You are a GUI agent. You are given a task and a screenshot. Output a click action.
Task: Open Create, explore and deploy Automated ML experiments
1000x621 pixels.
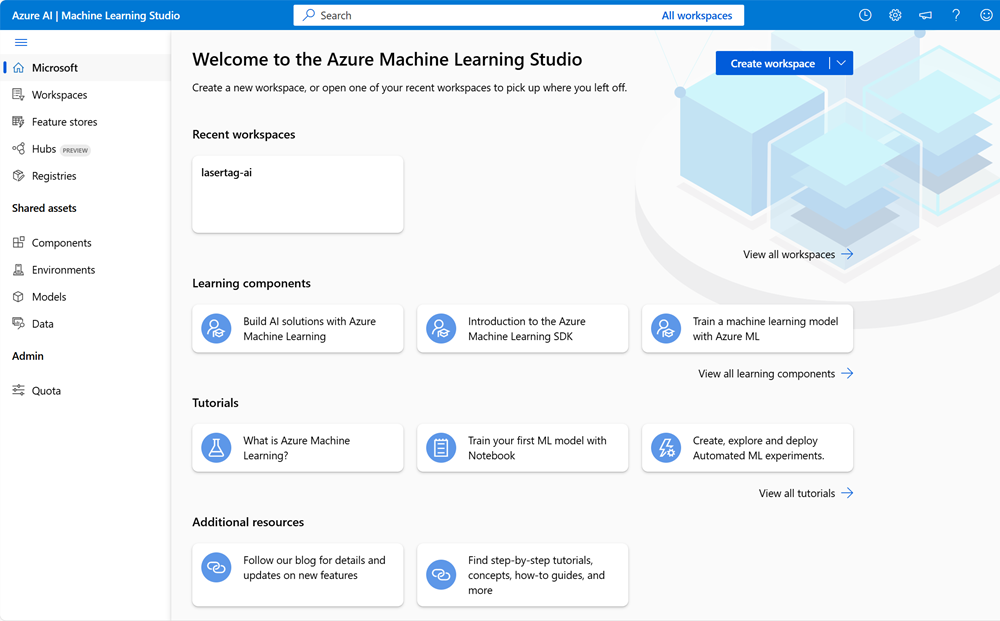tap(747, 448)
